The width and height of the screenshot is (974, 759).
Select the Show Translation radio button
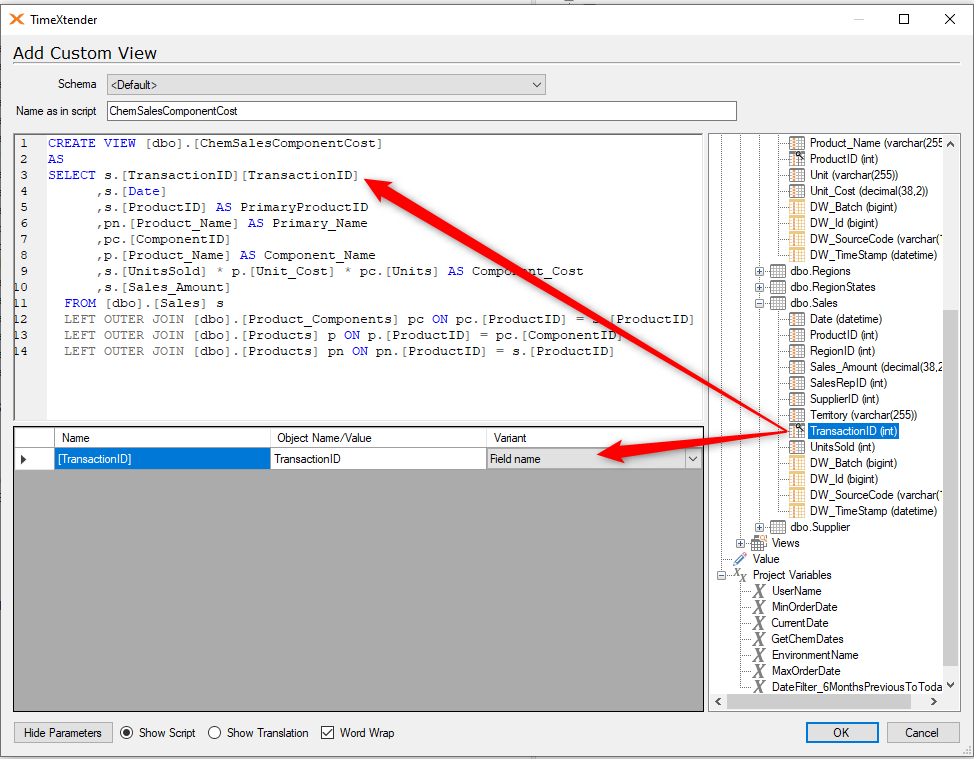click(x=215, y=733)
